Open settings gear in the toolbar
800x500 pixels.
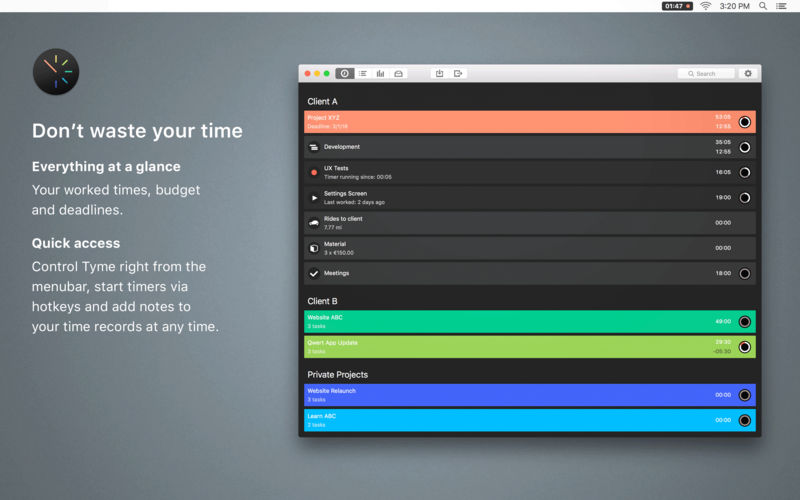click(x=748, y=73)
